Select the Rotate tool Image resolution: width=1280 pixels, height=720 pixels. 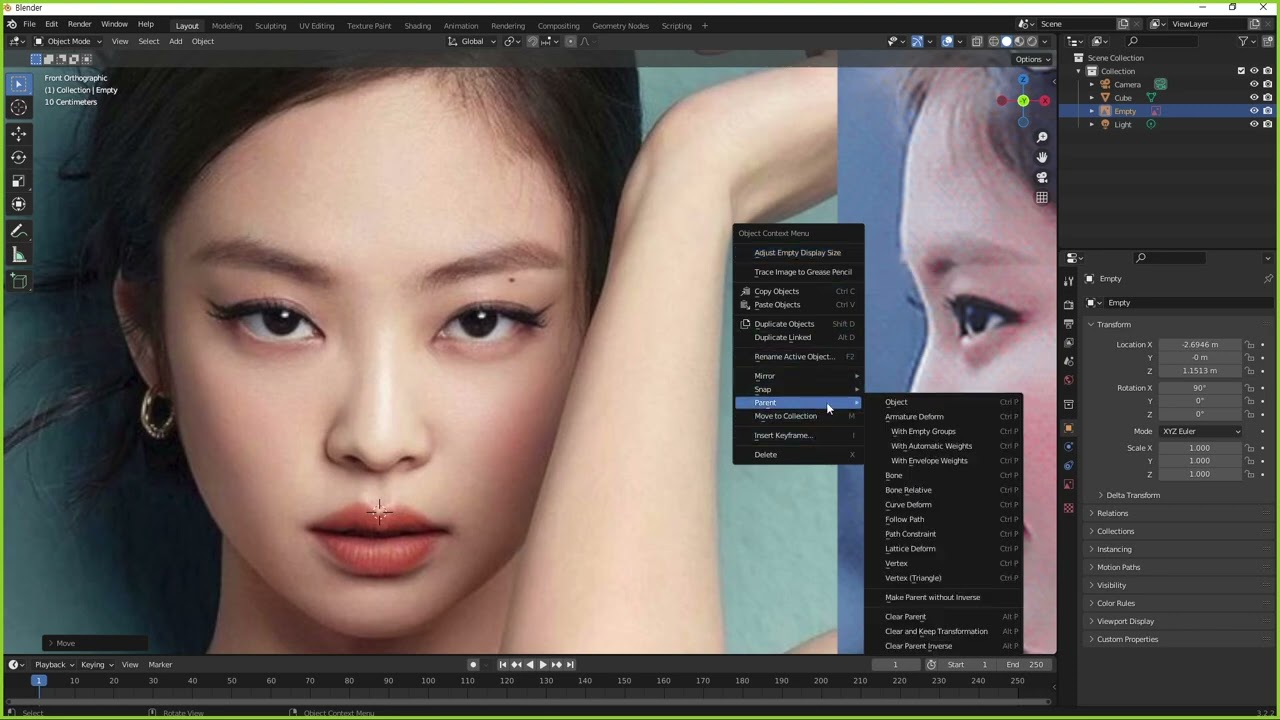click(x=18, y=157)
